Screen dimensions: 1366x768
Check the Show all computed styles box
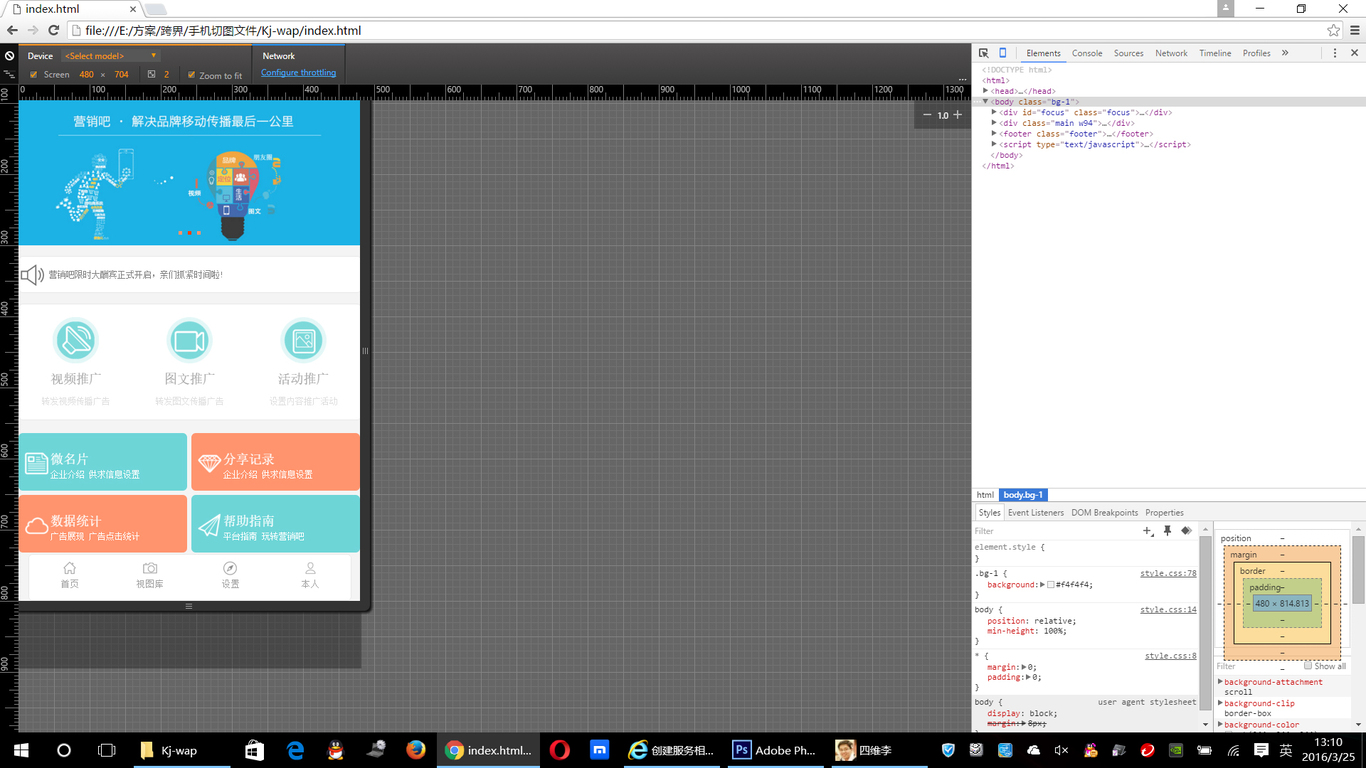(x=1308, y=665)
